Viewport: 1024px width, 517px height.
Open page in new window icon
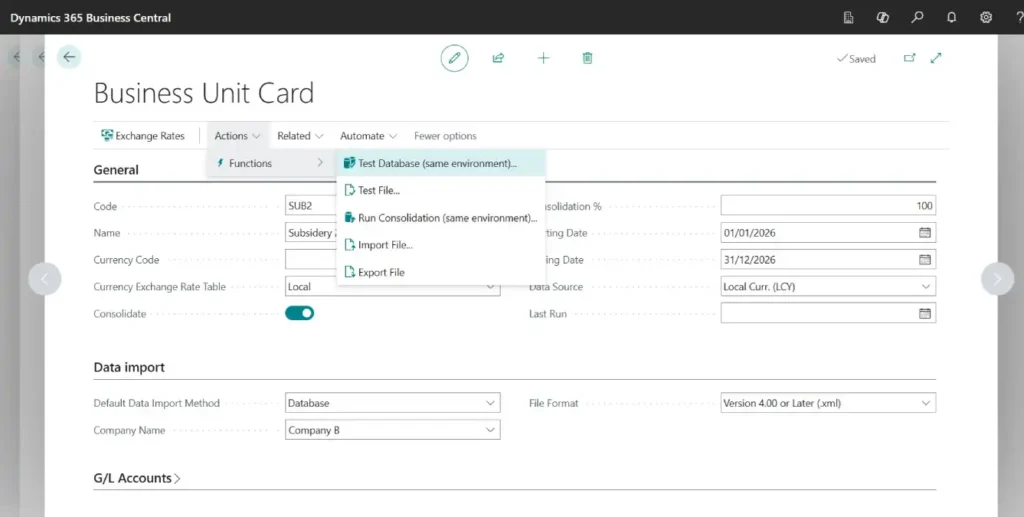(x=909, y=58)
